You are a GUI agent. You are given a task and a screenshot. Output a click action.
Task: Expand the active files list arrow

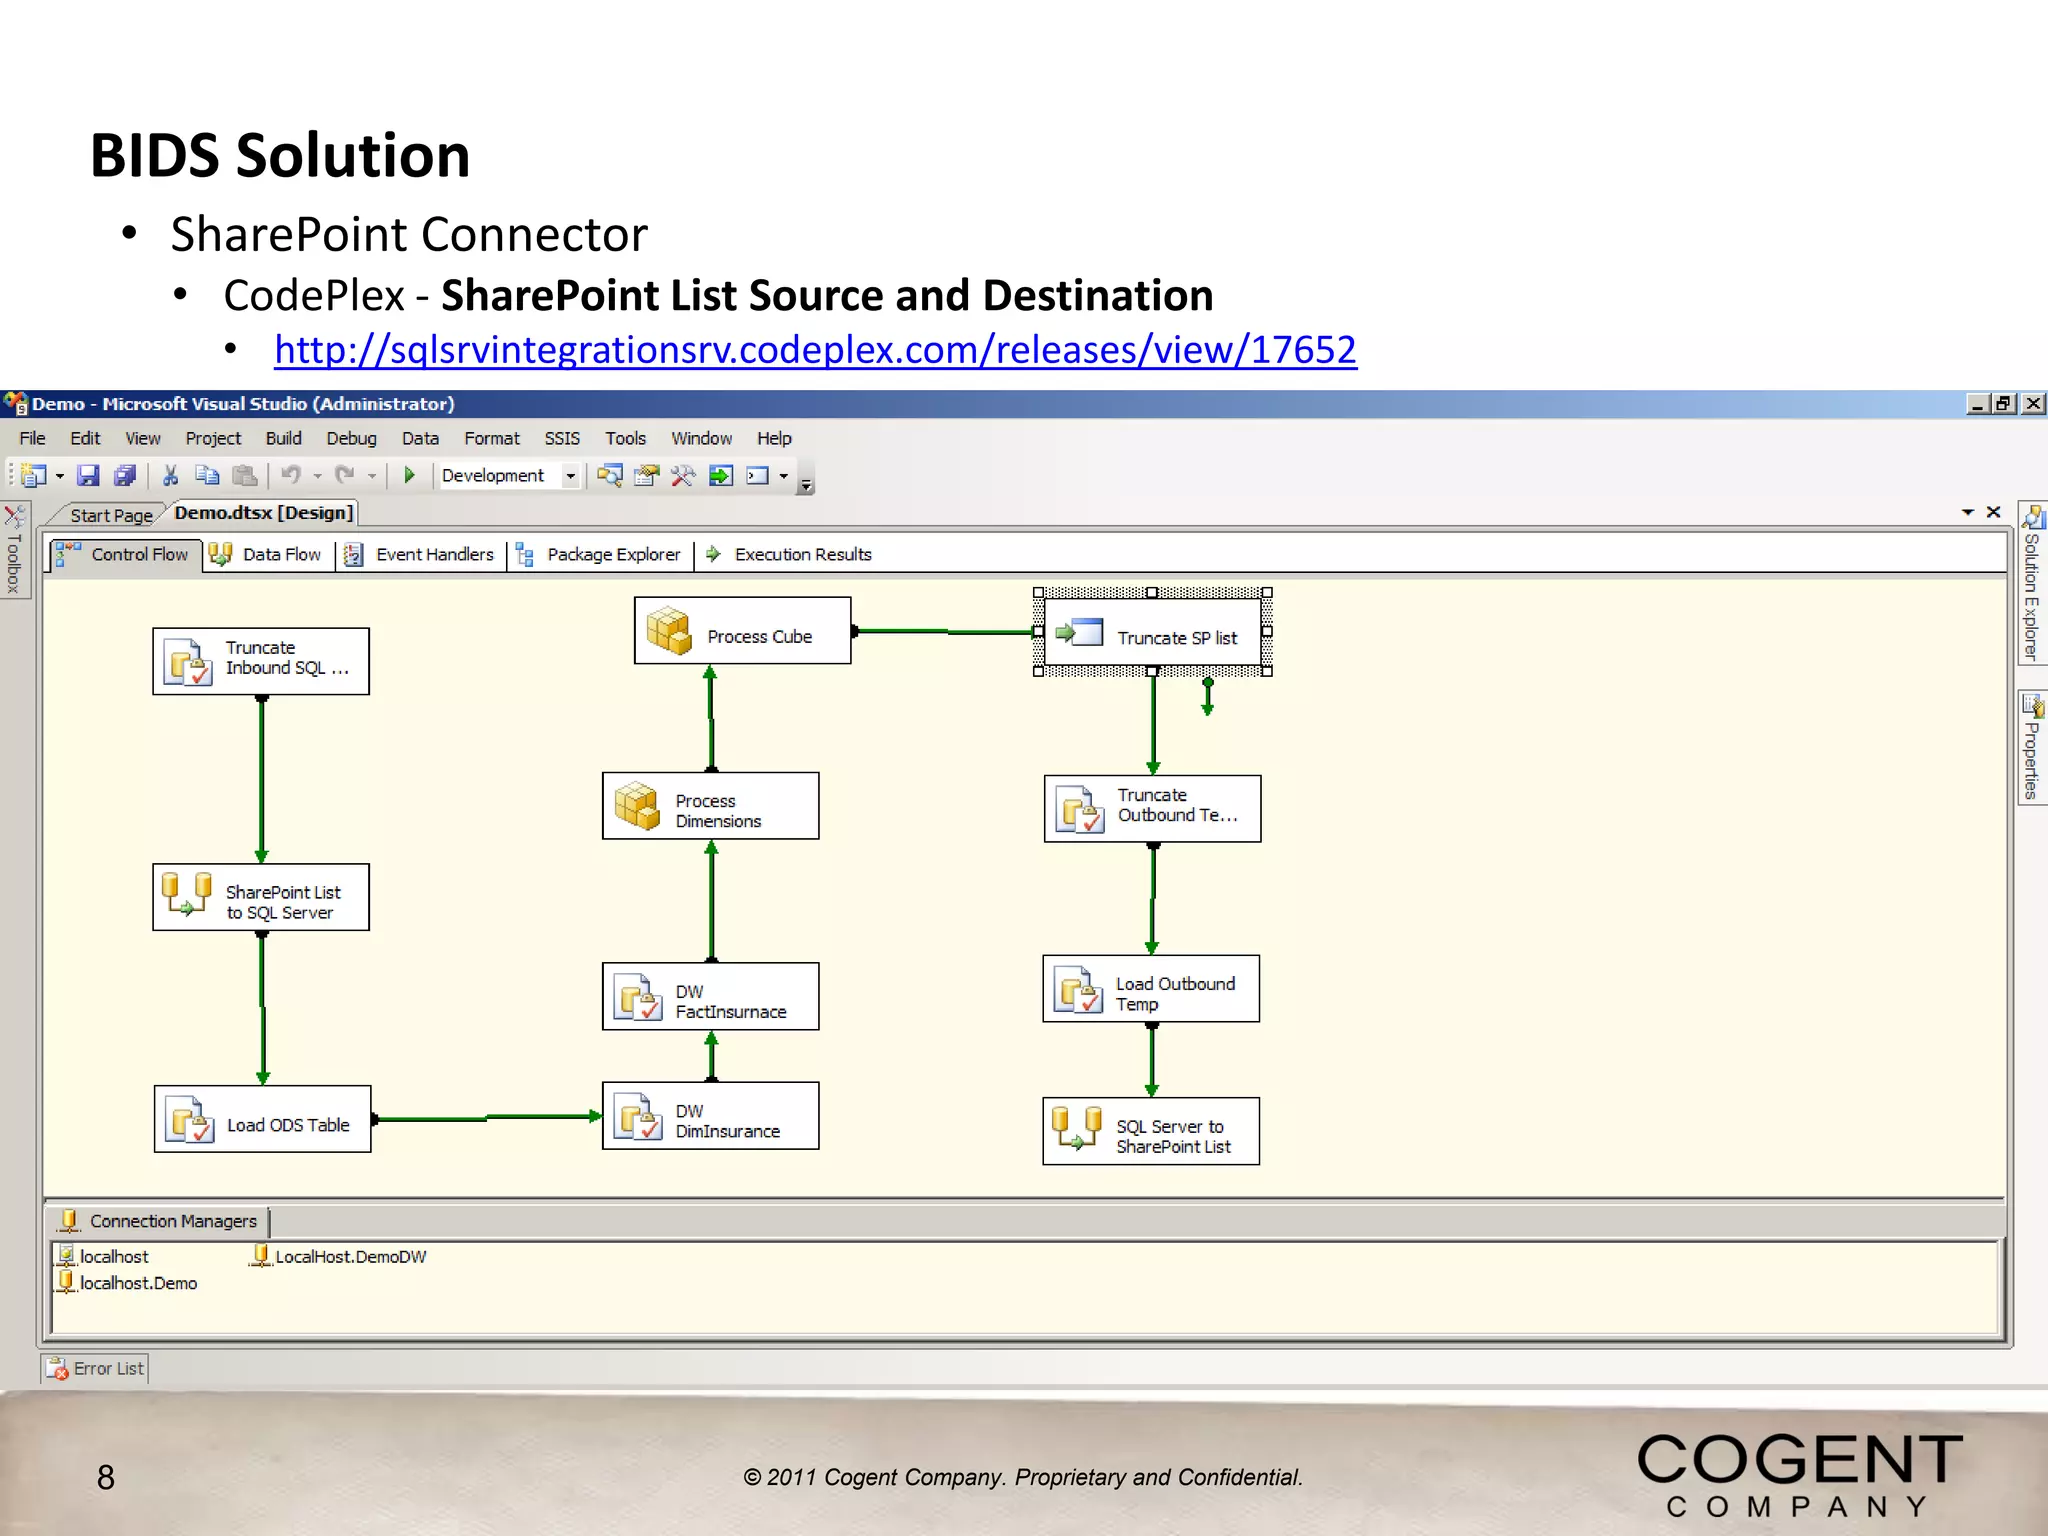click(1967, 512)
